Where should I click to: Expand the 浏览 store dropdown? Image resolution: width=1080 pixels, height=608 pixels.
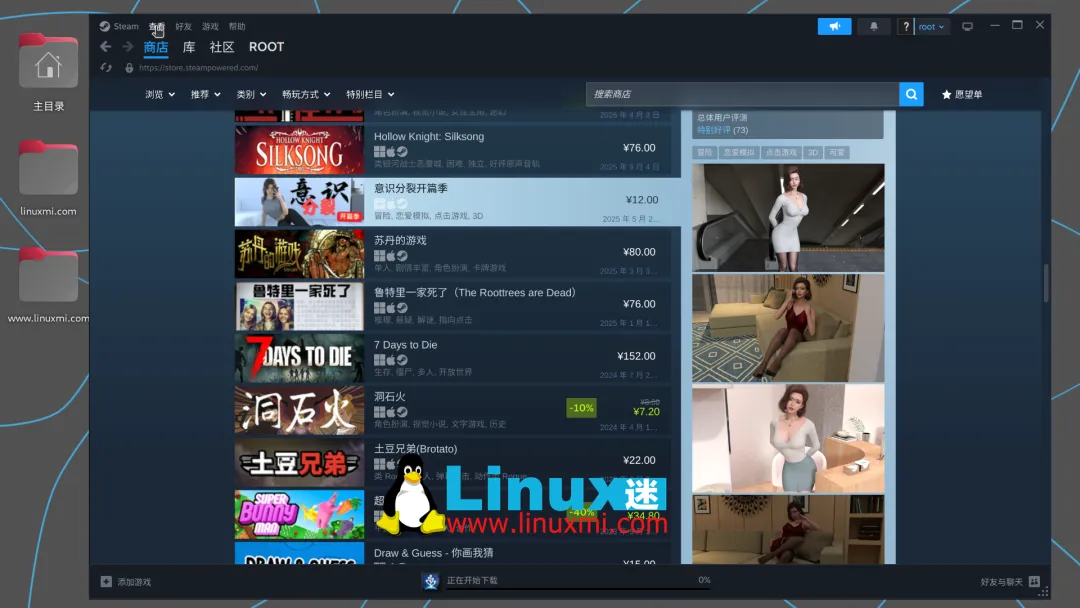coord(160,94)
